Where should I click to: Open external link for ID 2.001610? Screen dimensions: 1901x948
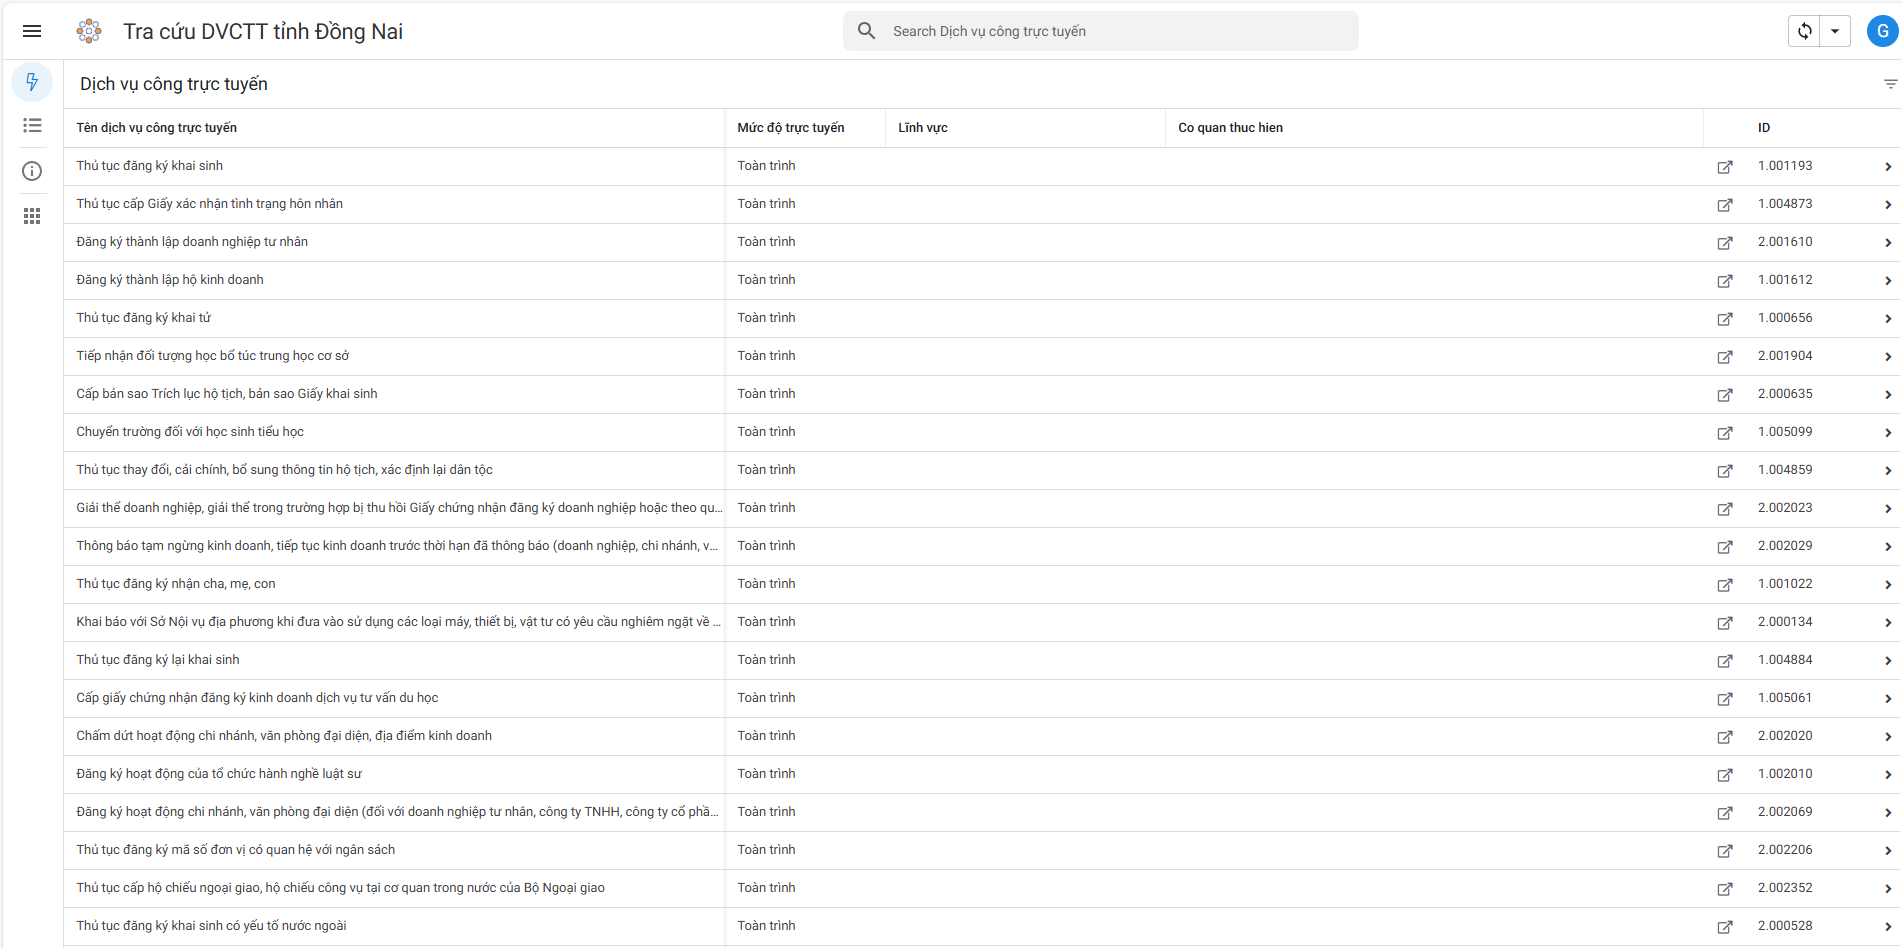[1724, 243]
